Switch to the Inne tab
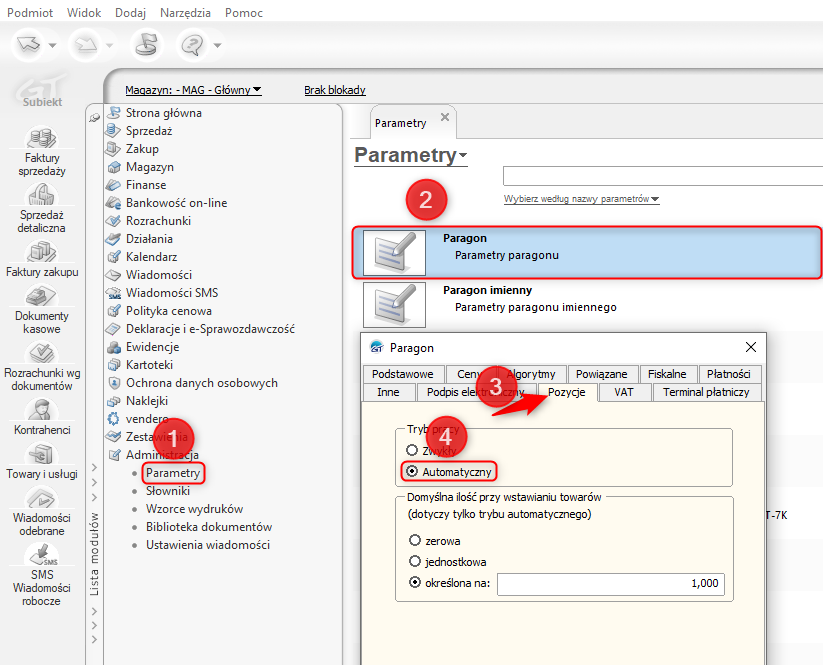Image resolution: width=823 pixels, height=665 pixels. point(388,392)
